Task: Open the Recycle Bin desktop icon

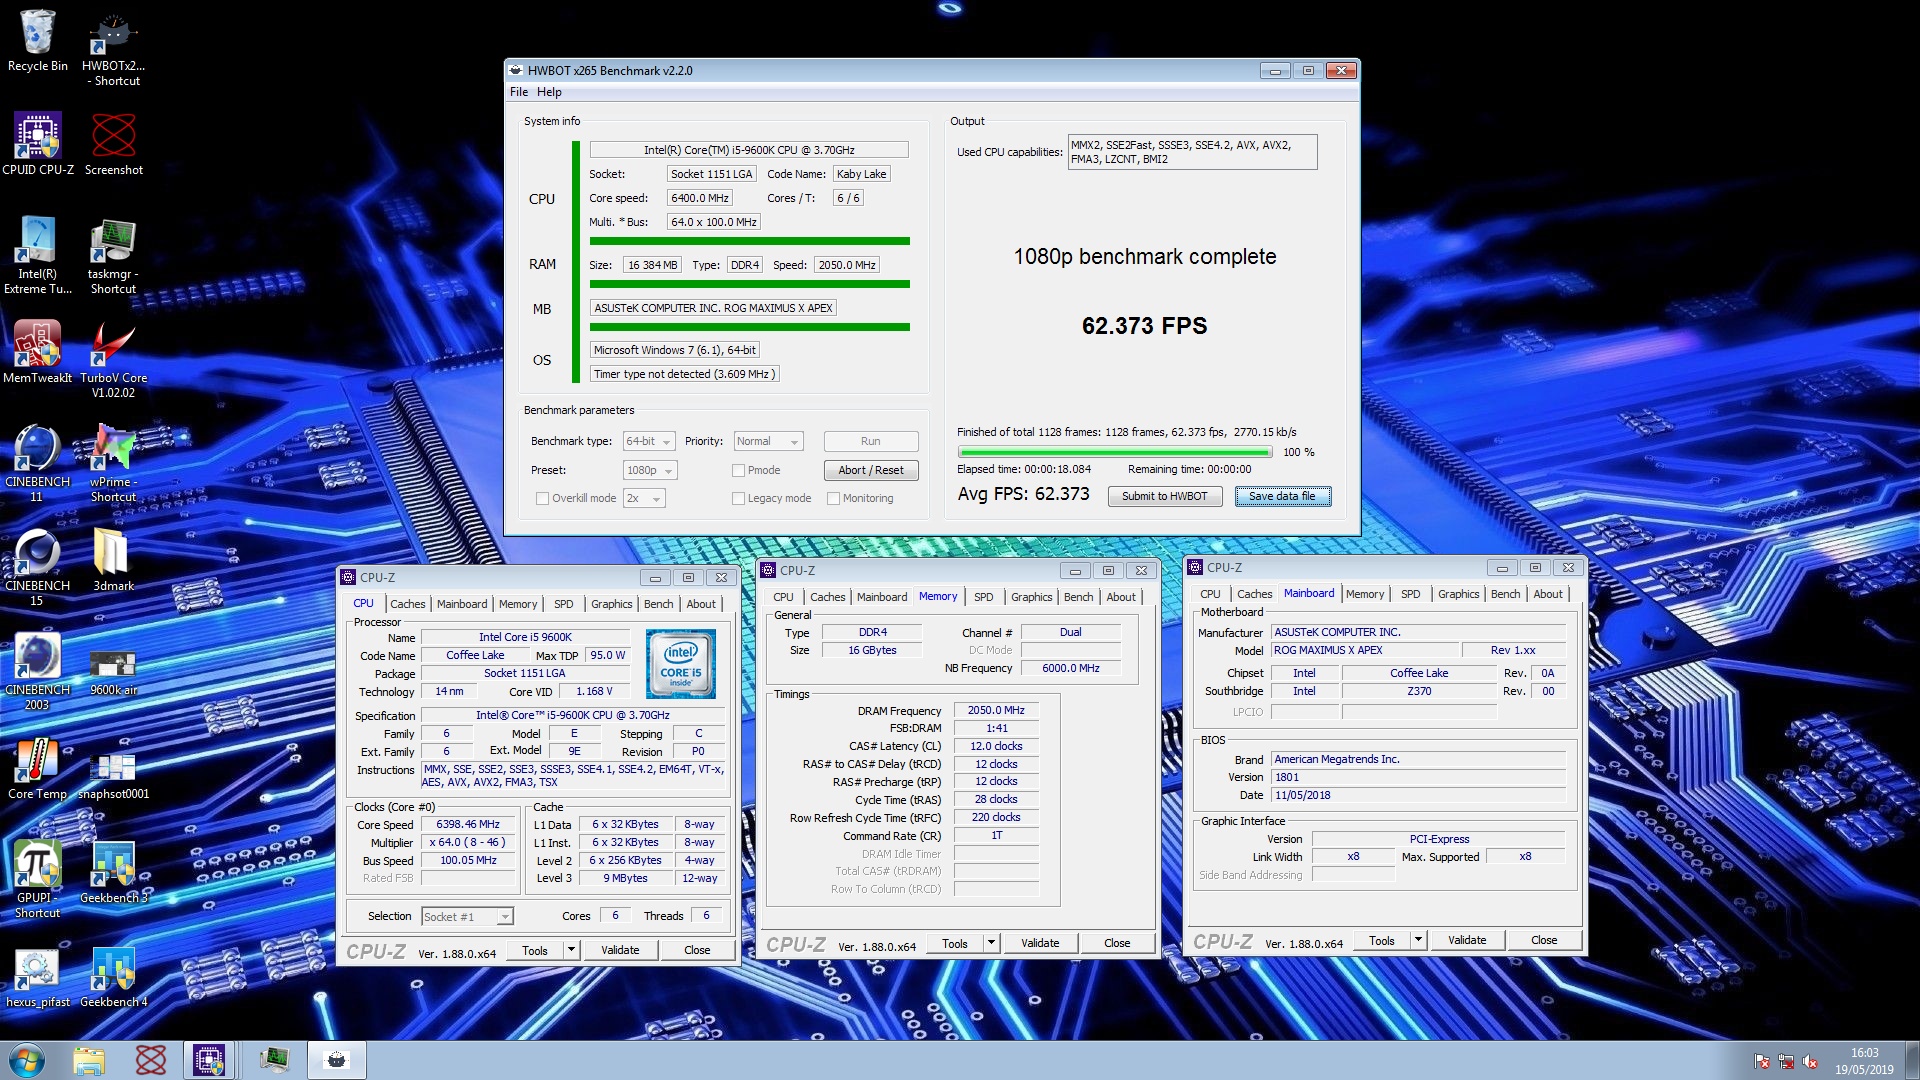Action: pos(37,42)
